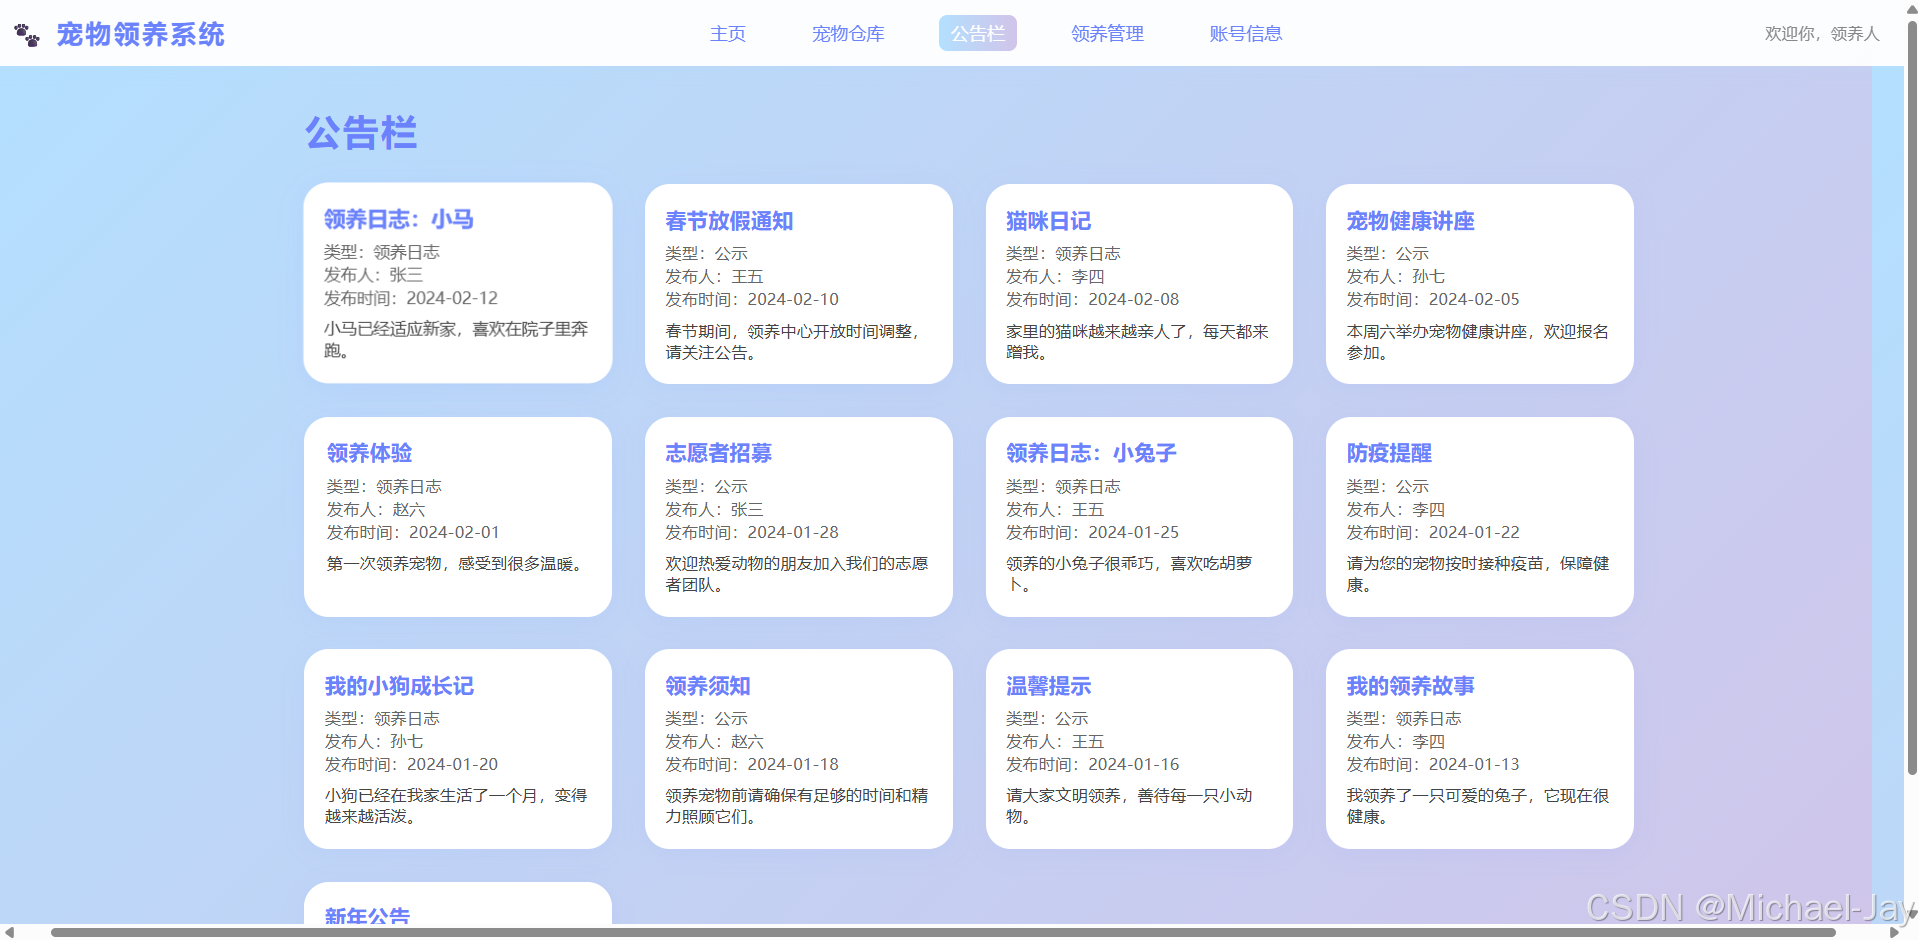
Task: Click the horizontal scrollbar right arrow
Action: (x=1893, y=932)
